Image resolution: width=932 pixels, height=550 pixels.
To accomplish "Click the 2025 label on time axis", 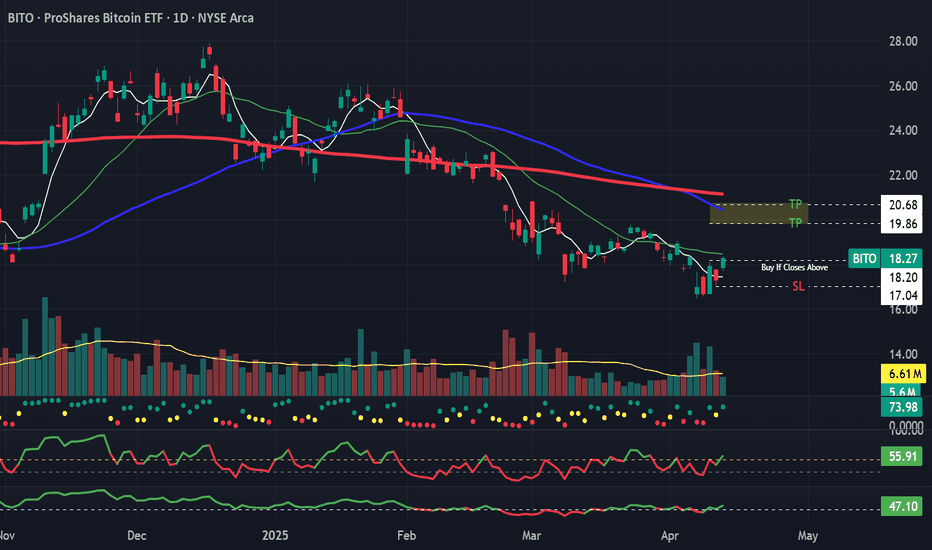I will pos(275,535).
